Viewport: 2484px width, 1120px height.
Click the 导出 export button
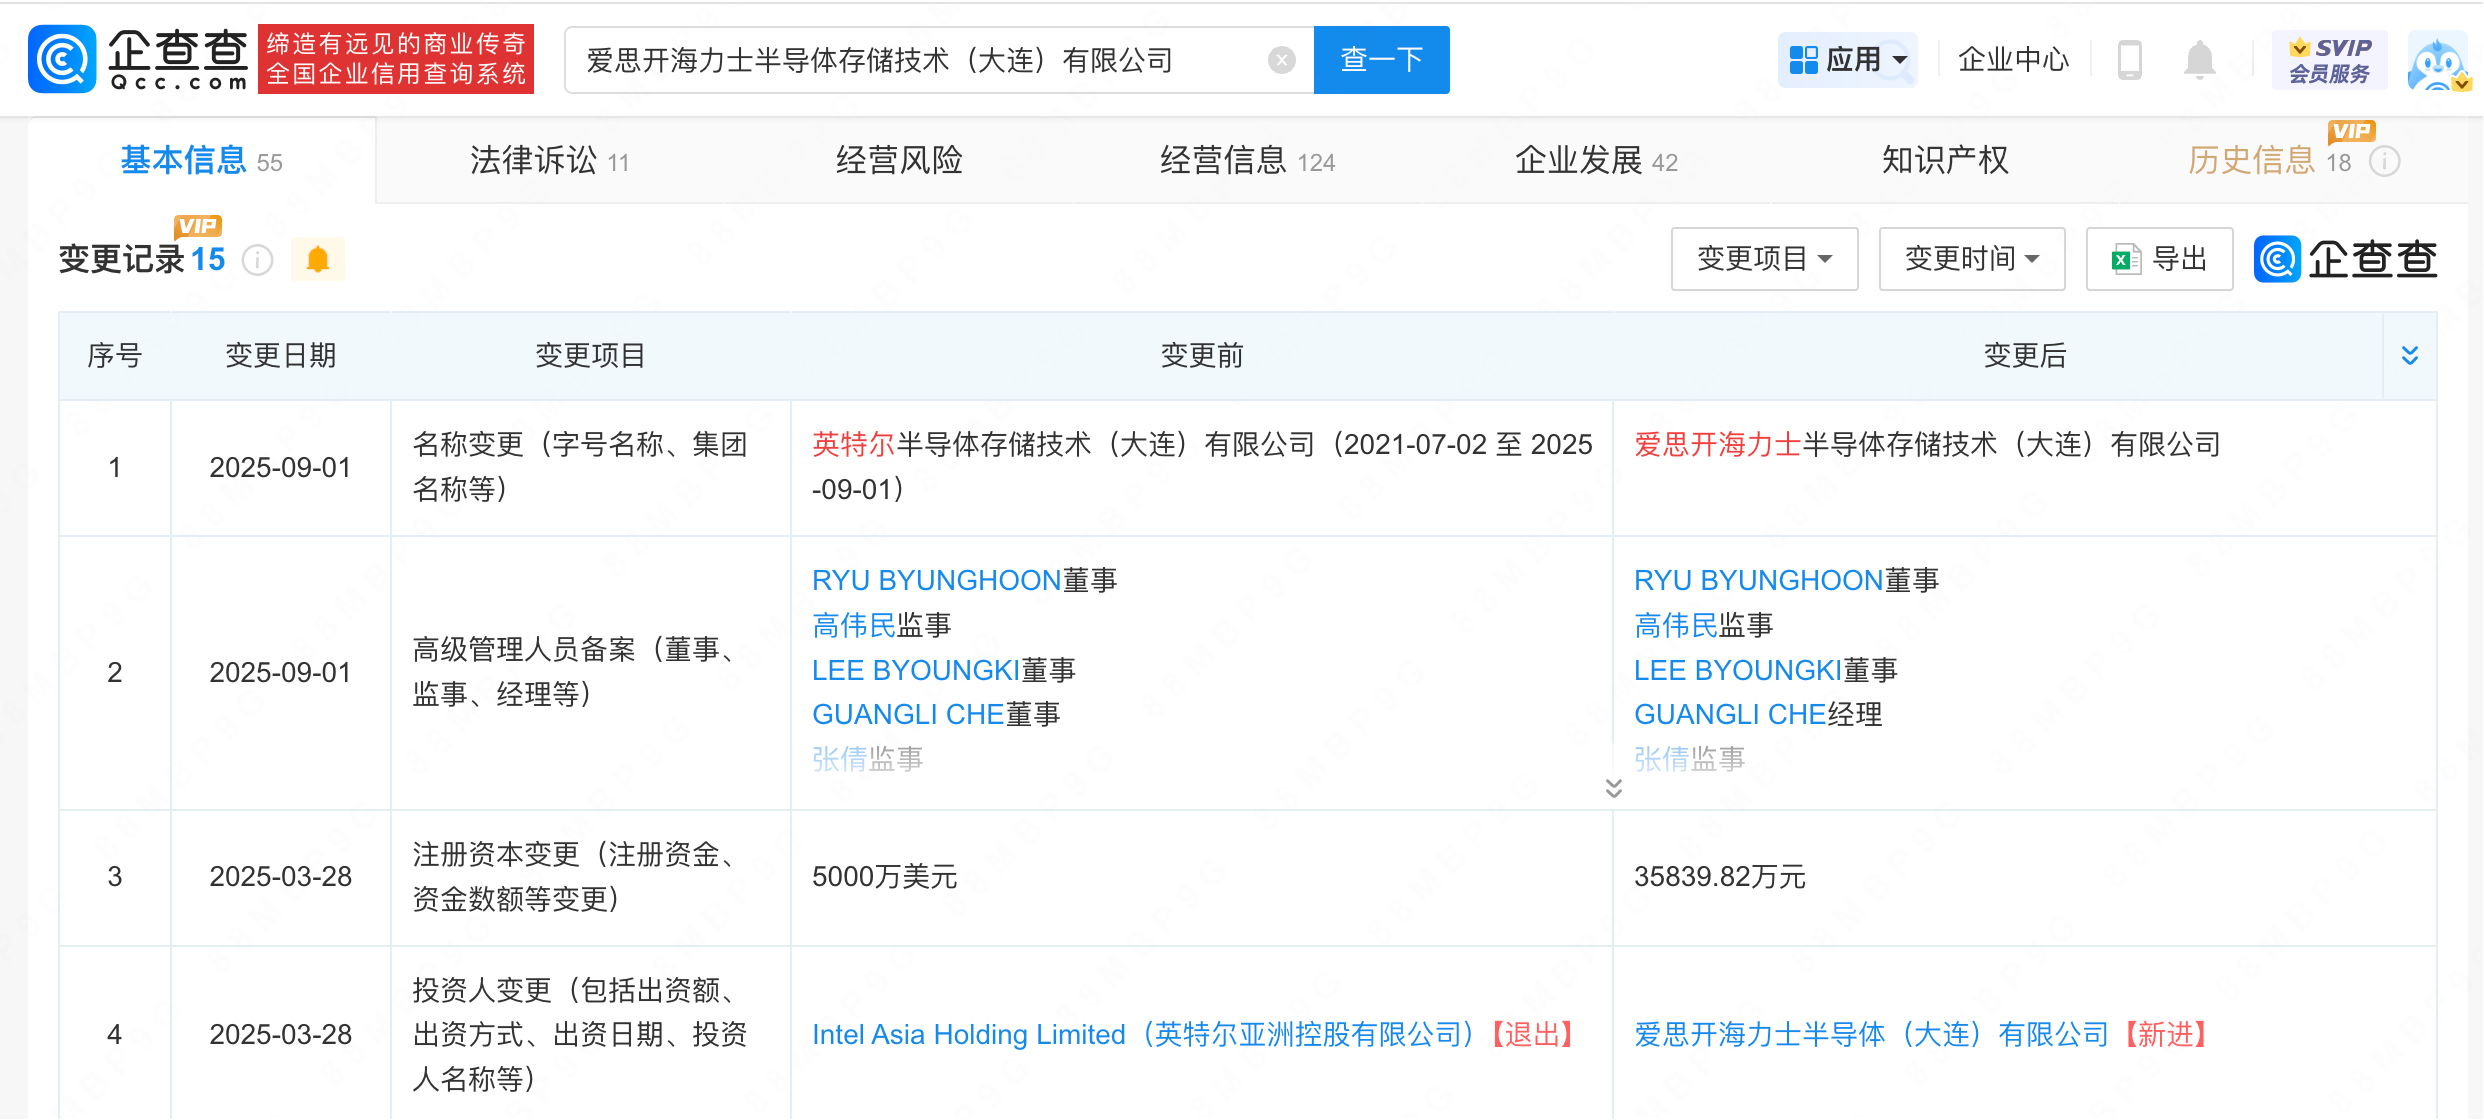[x=2159, y=259]
